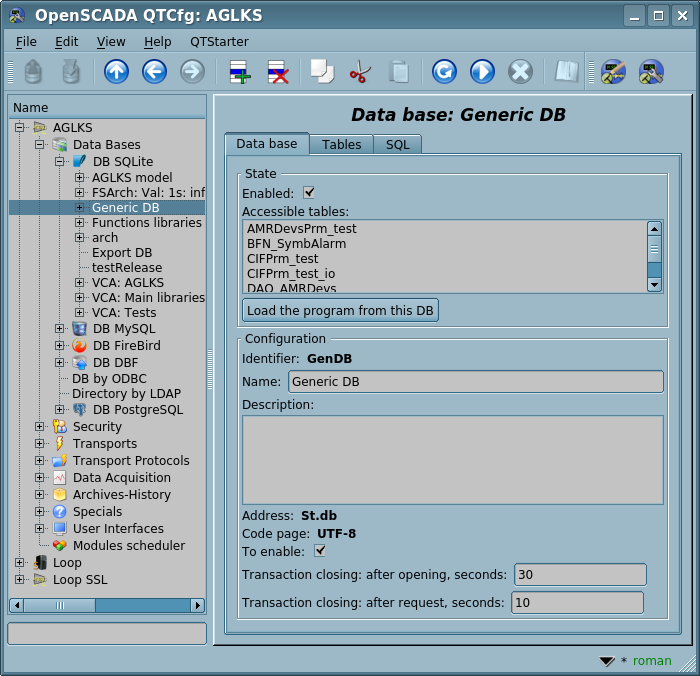
Task: Go up one level with the up arrow
Action: [116, 71]
